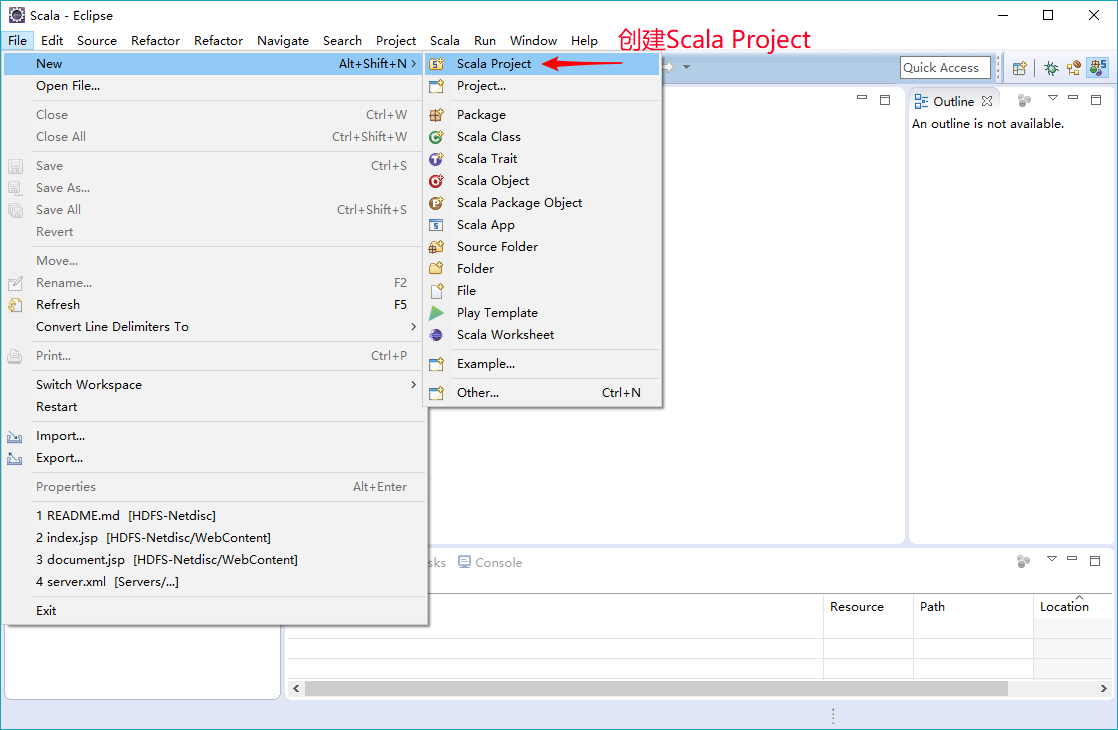The width and height of the screenshot is (1118, 730).
Task: Open the Run menu
Action: tap(485, 41)
